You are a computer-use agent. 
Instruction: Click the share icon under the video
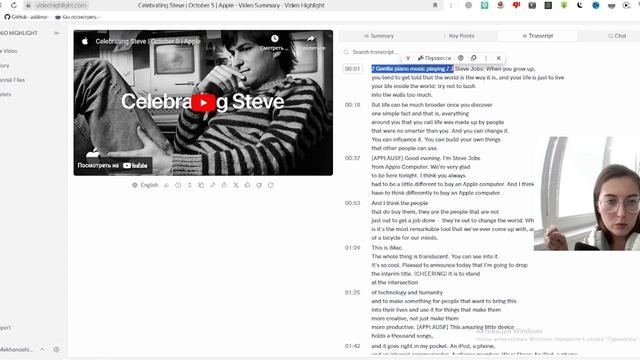tap(224, 185)
